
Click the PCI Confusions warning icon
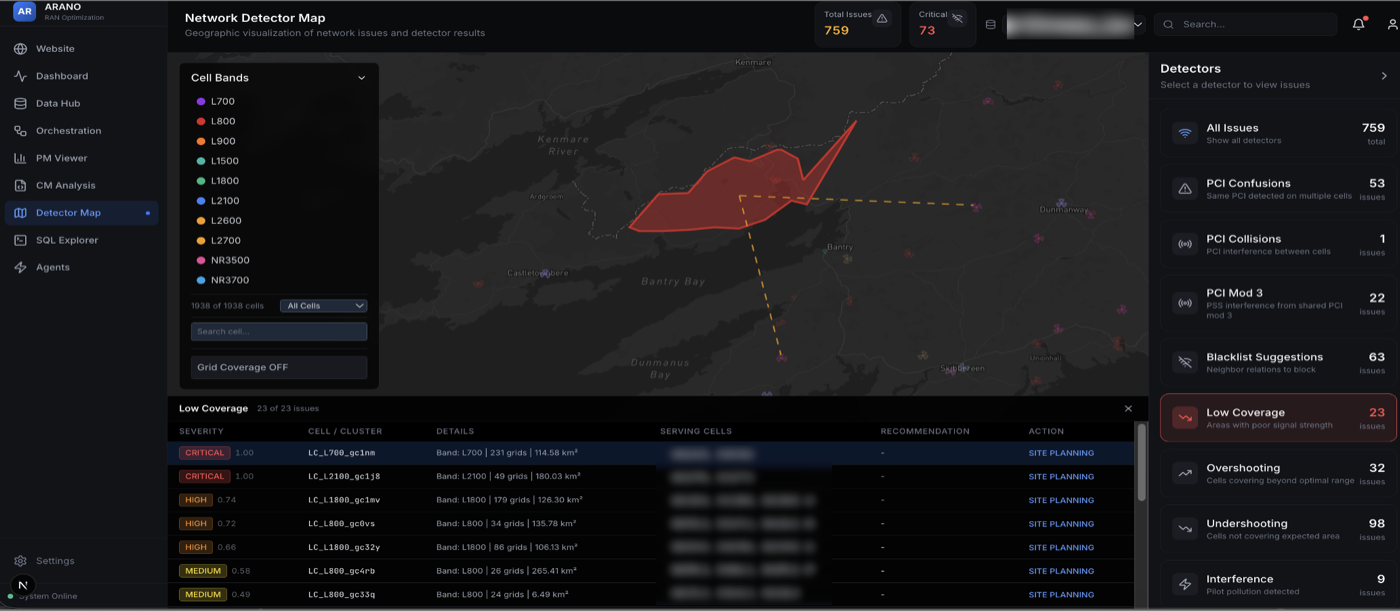(1185, 189)
